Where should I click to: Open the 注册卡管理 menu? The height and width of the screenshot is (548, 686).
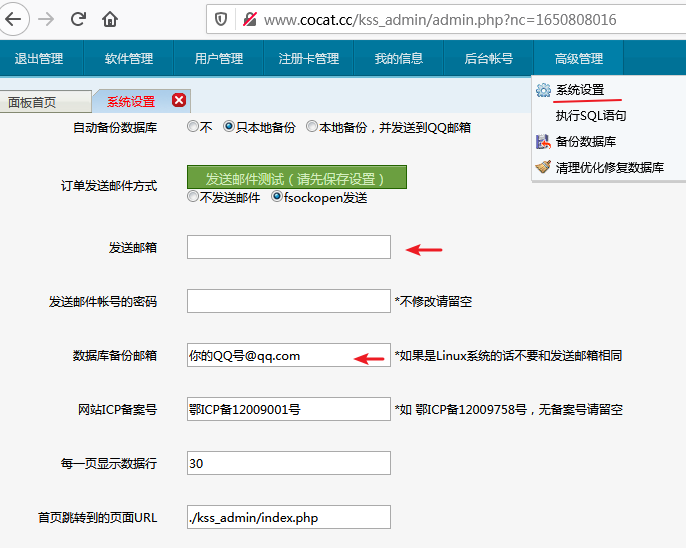point(309,58)
